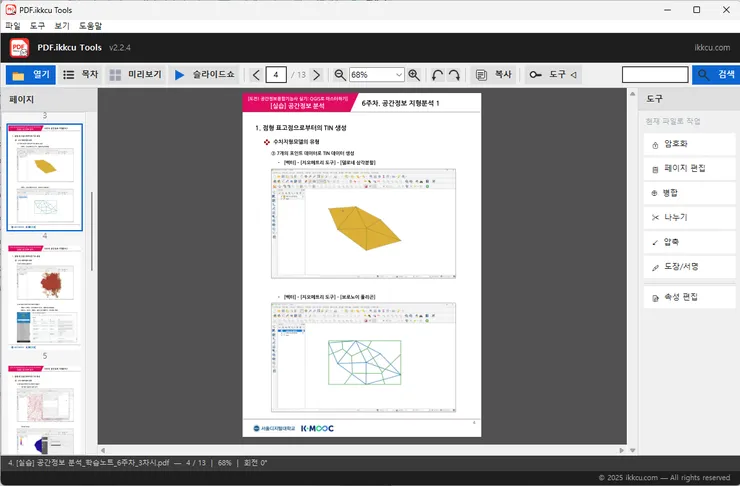
Task: Click the previous page arrow icon
Action: click(256, 75)
